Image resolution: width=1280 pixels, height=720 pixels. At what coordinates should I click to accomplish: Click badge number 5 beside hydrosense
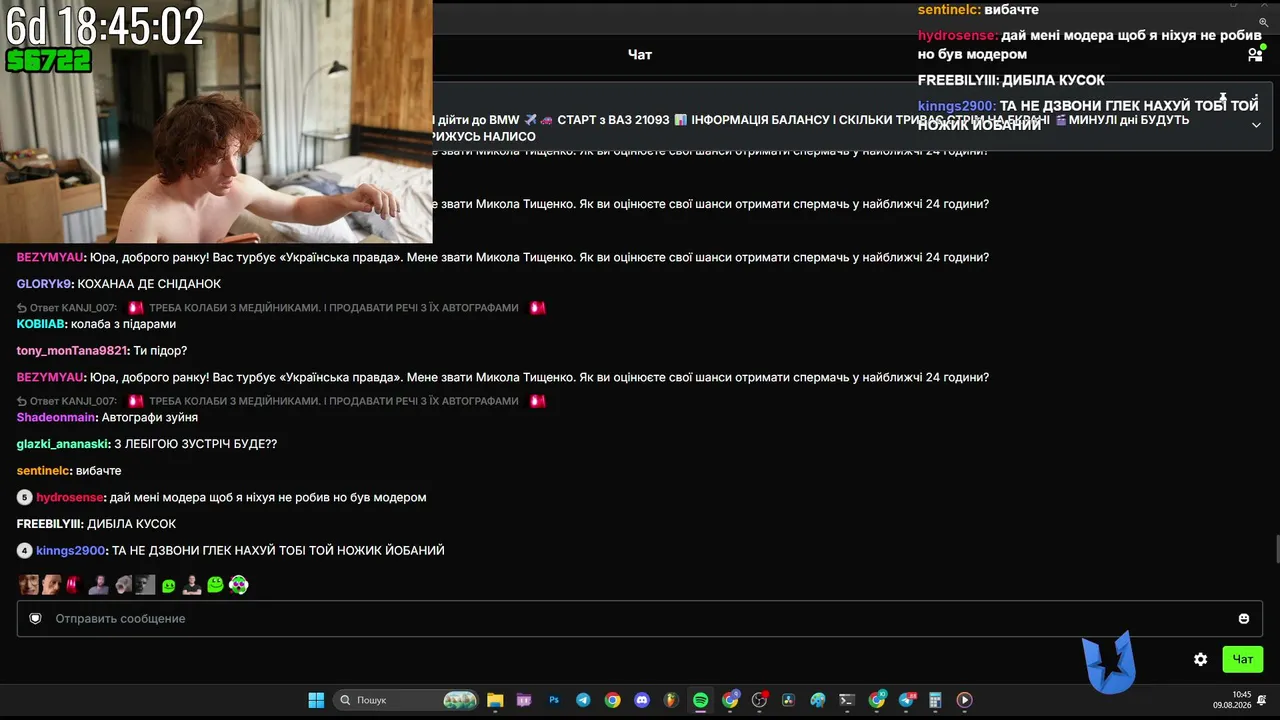pos(24,498)
